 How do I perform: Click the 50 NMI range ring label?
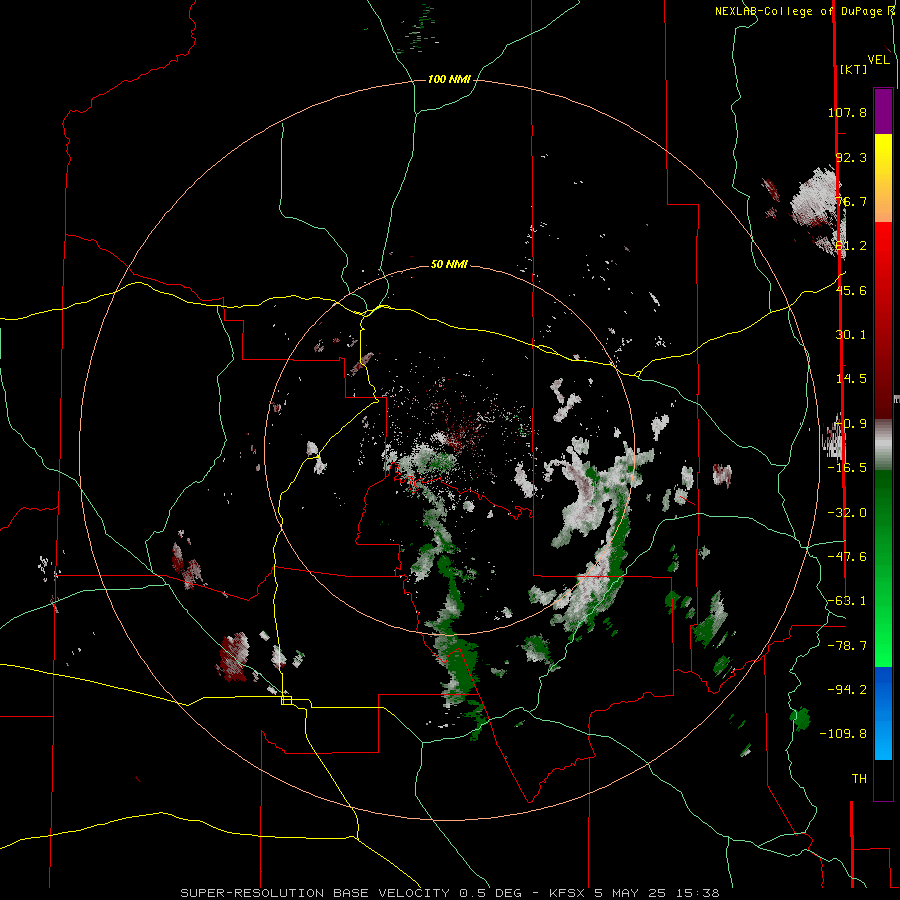coord(449,265)
